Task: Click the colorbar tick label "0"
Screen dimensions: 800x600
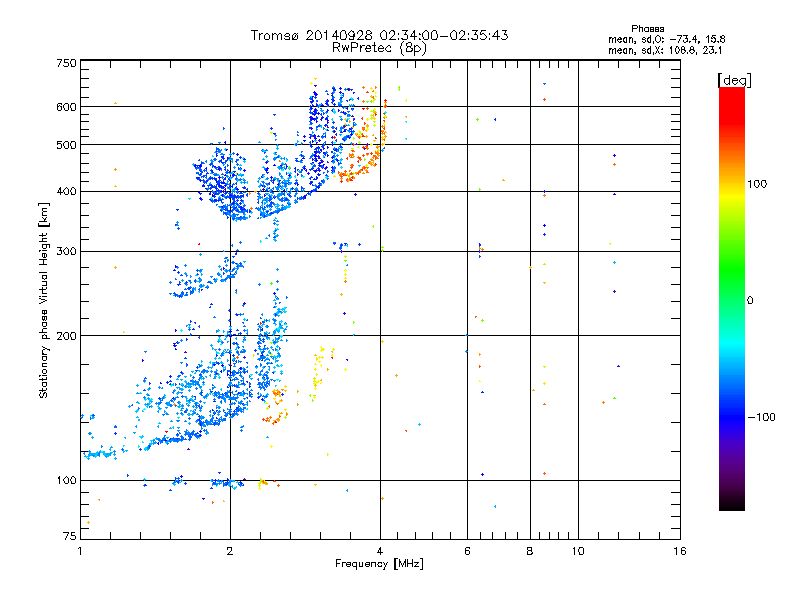Action: pos(750,301)
